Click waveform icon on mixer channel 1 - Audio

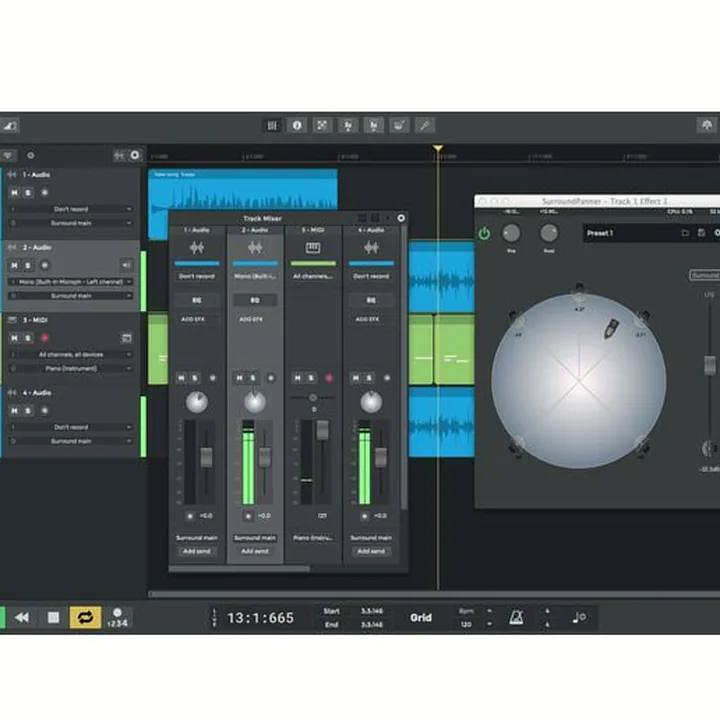(x=197, y=248)
